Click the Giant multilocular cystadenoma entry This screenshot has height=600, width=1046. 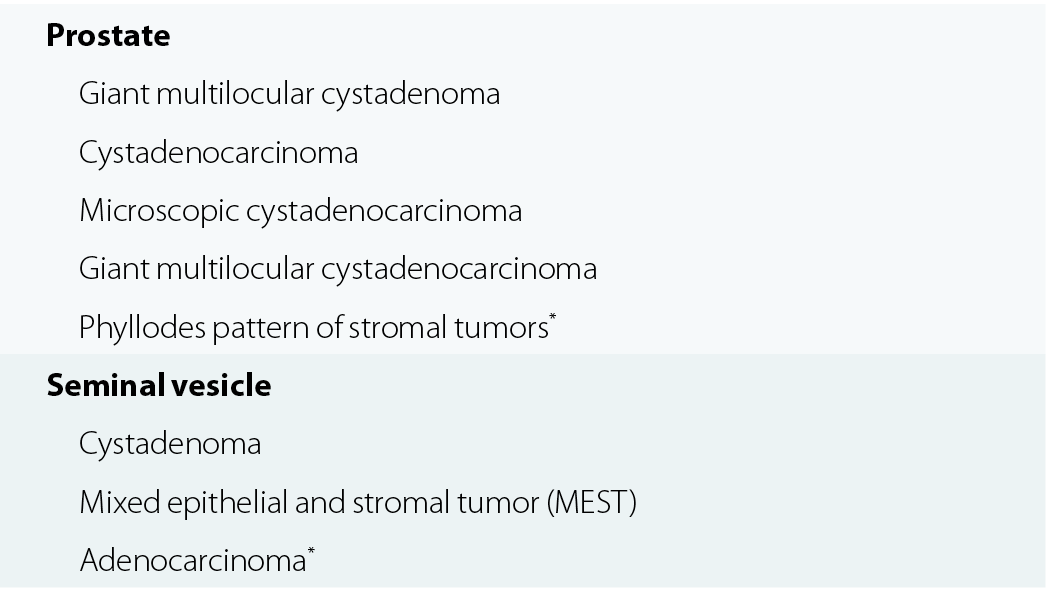point(290,94)
